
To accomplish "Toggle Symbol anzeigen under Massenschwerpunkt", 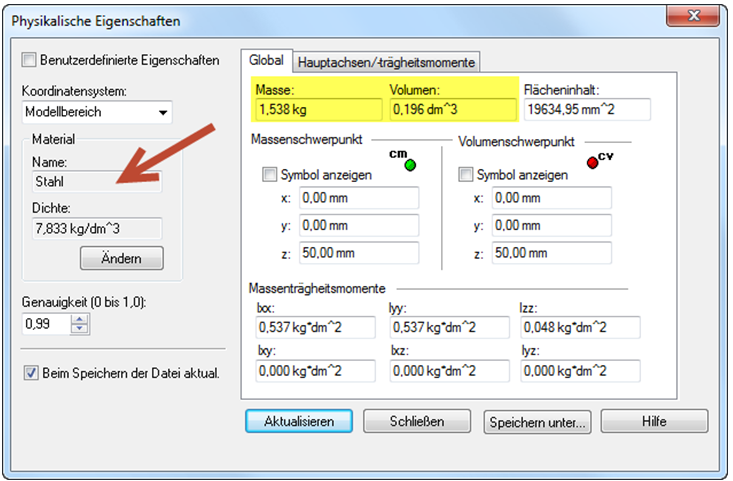I will coord(269,175).
